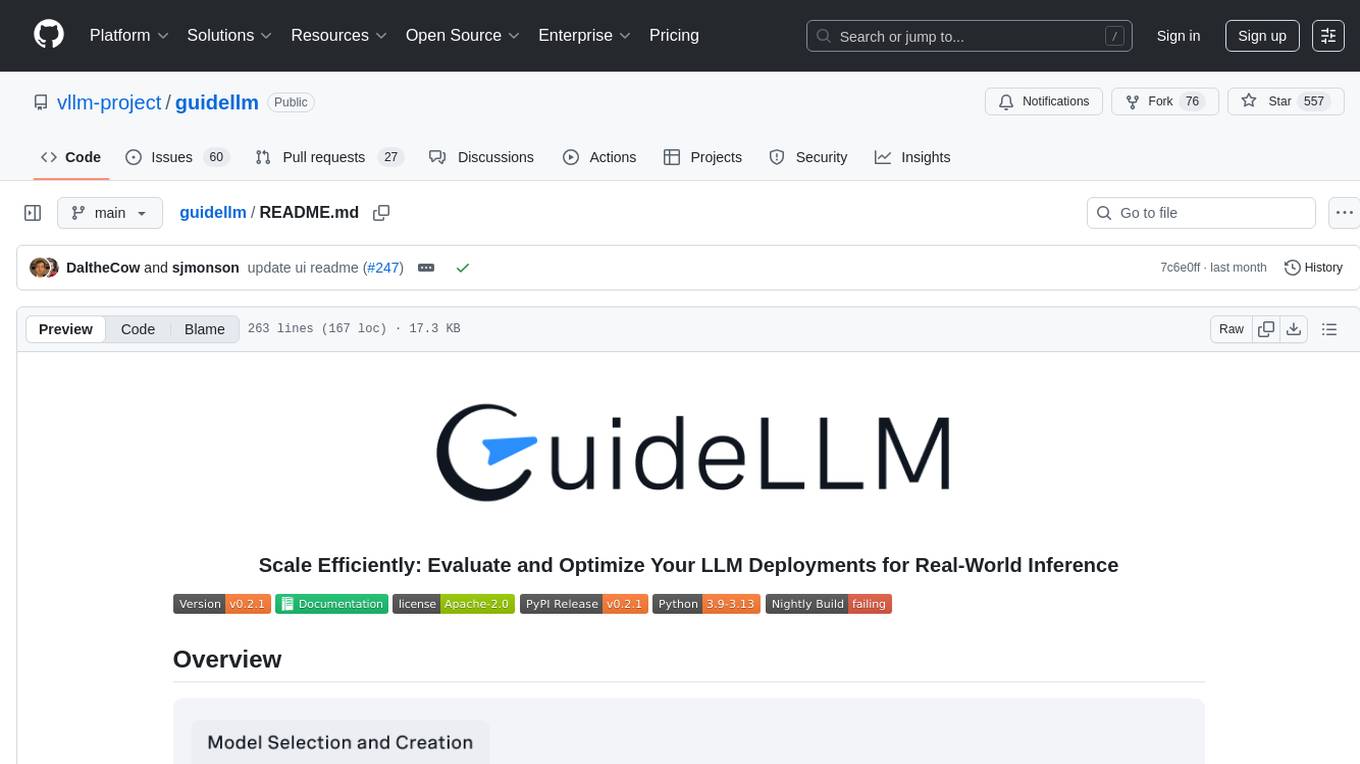
Task: Open the vllm-project owner link
Action: click(x=109, y=102)
